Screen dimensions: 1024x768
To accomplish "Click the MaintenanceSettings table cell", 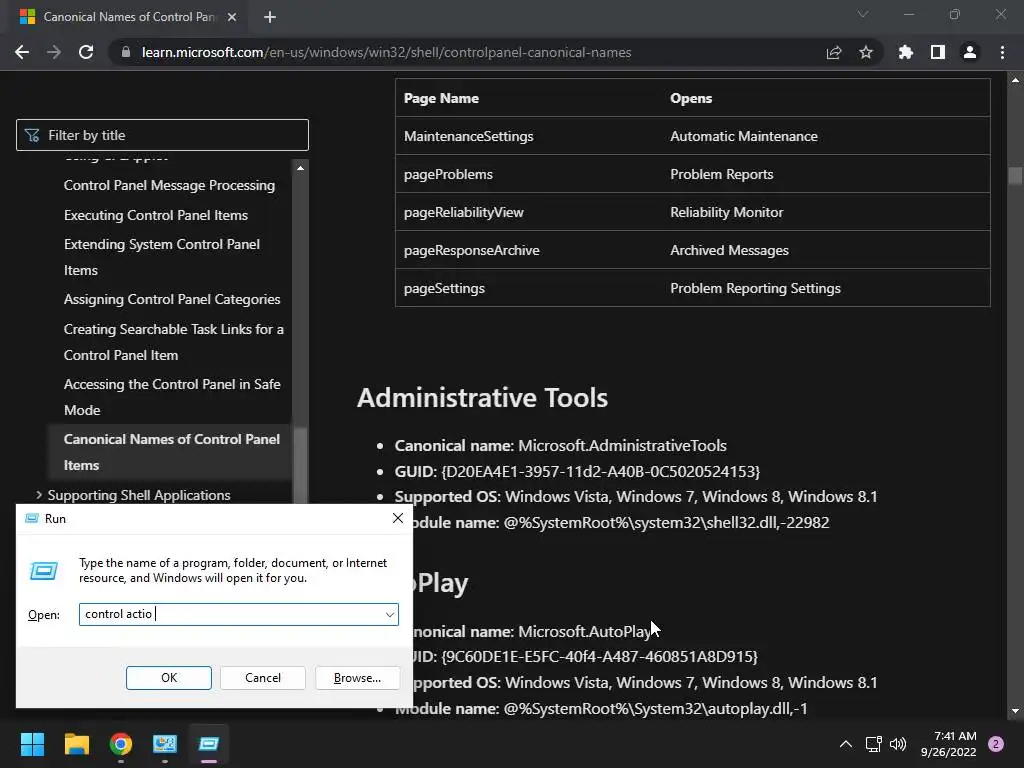I will pyautogui.click(x=468, y=136).
